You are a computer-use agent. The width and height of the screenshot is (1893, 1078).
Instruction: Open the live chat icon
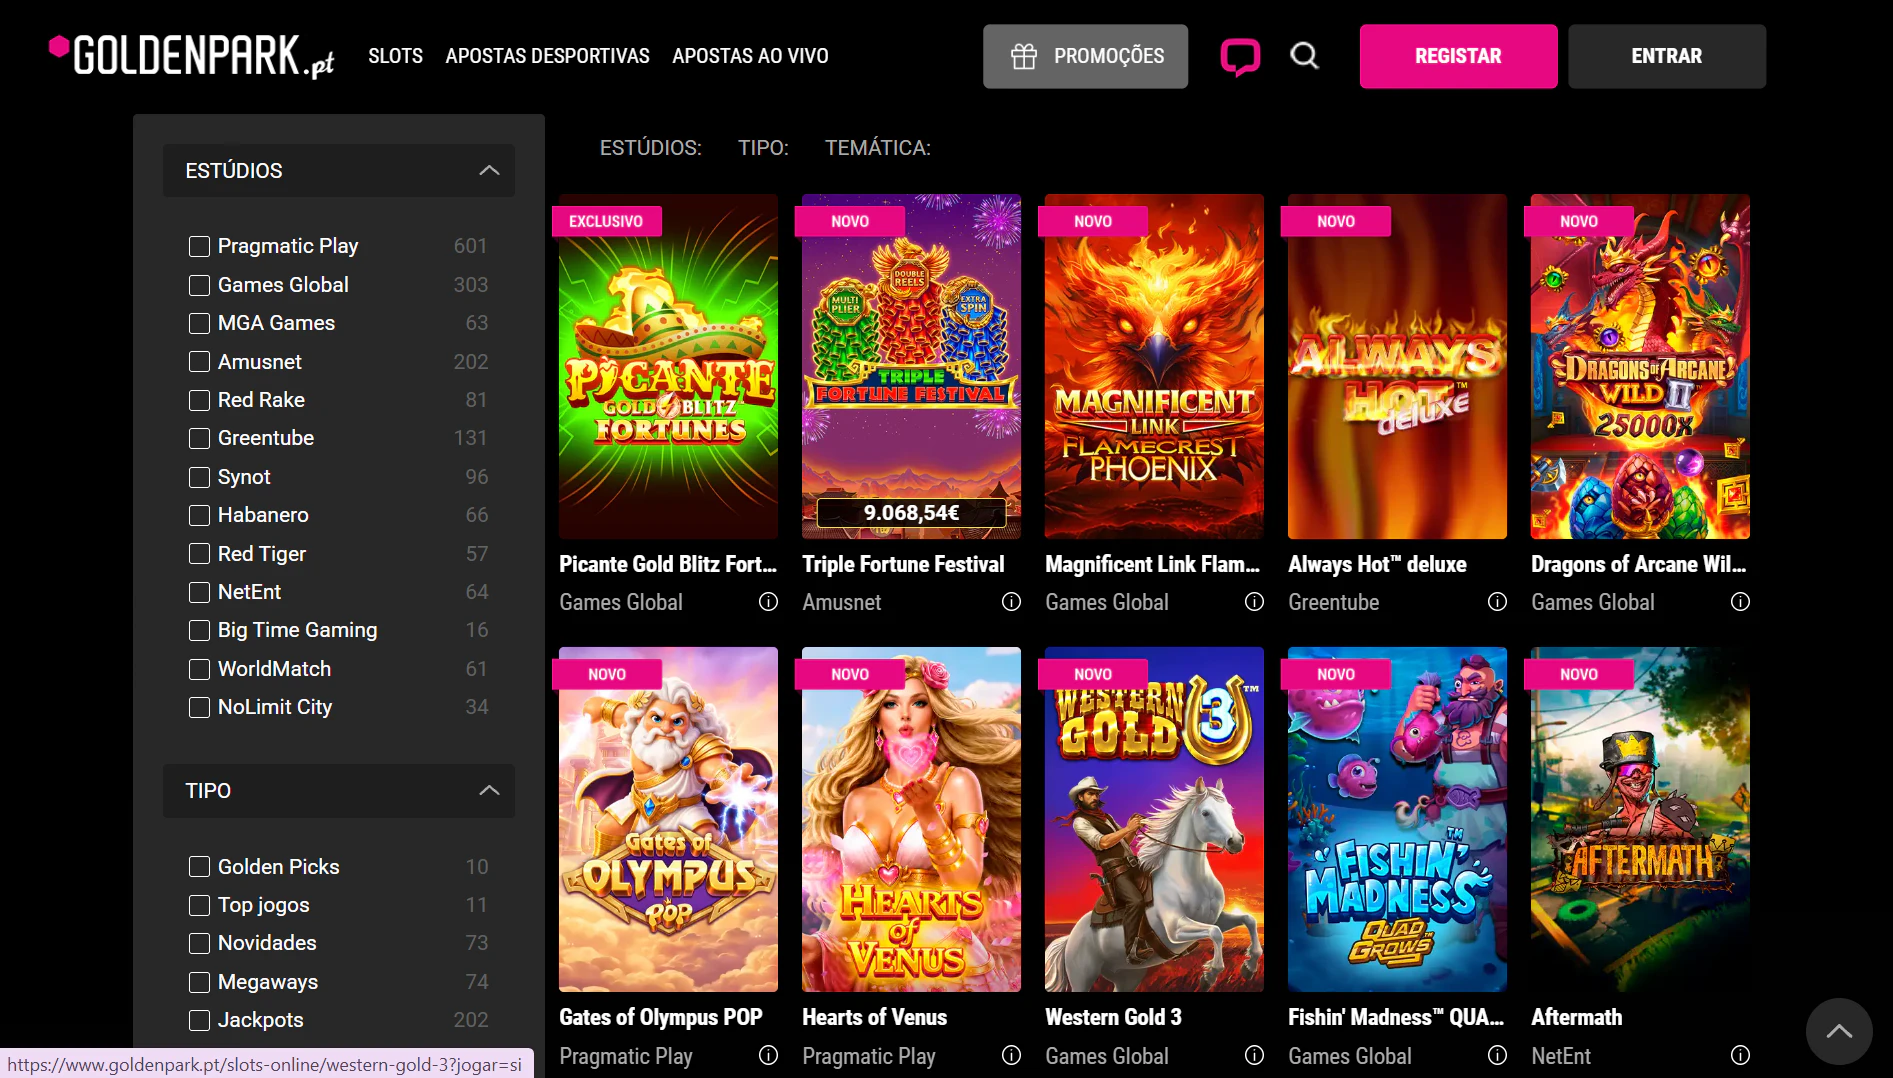[1240, 56]
